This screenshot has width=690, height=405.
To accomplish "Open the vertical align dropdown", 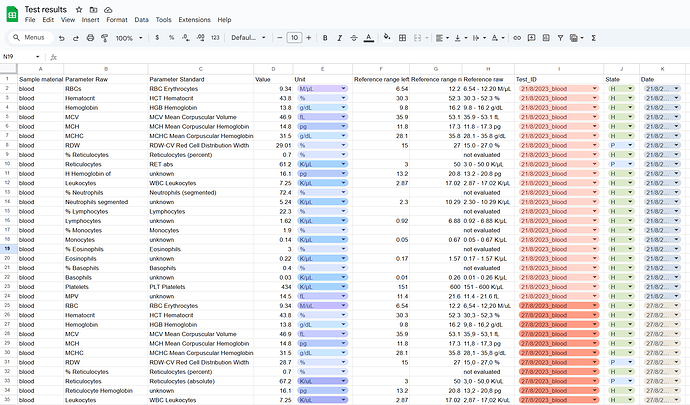I will [x=460, y=38].
